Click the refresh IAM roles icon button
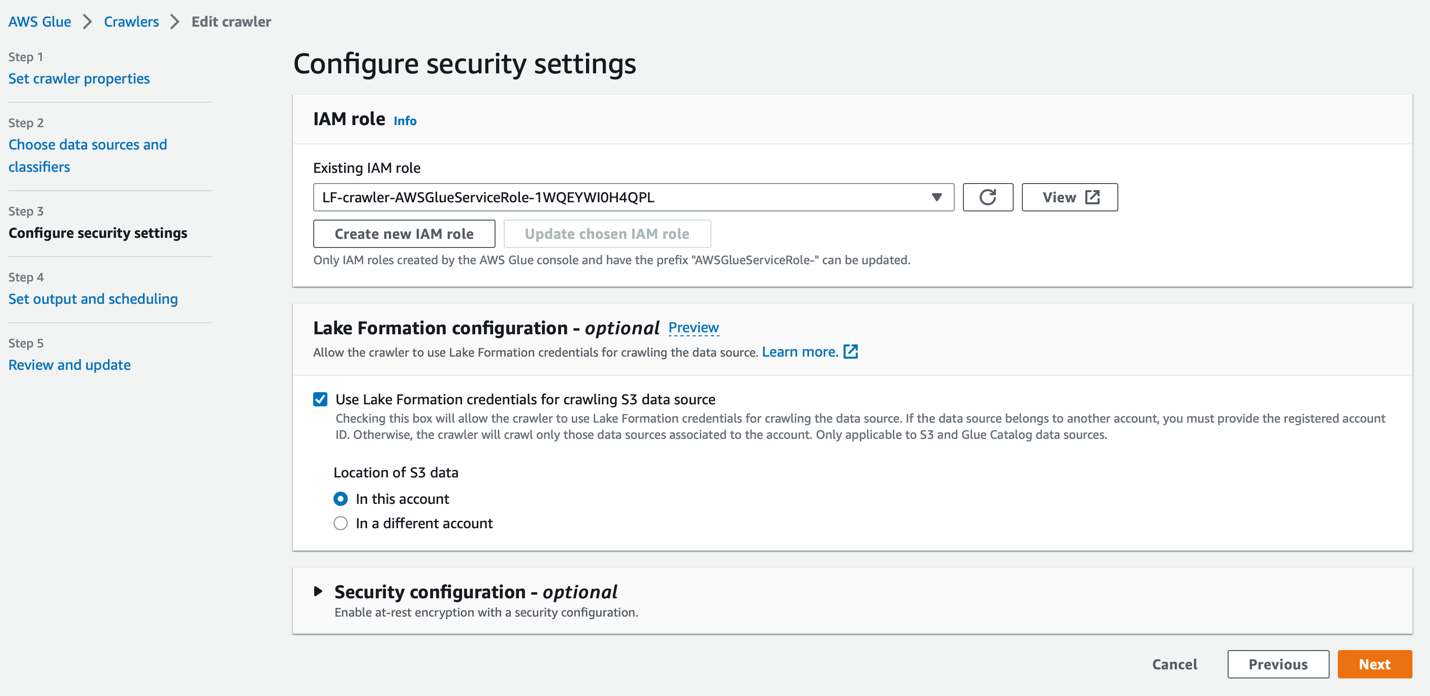This screenshot has width=1430, height=696. [x=988, y=197]
